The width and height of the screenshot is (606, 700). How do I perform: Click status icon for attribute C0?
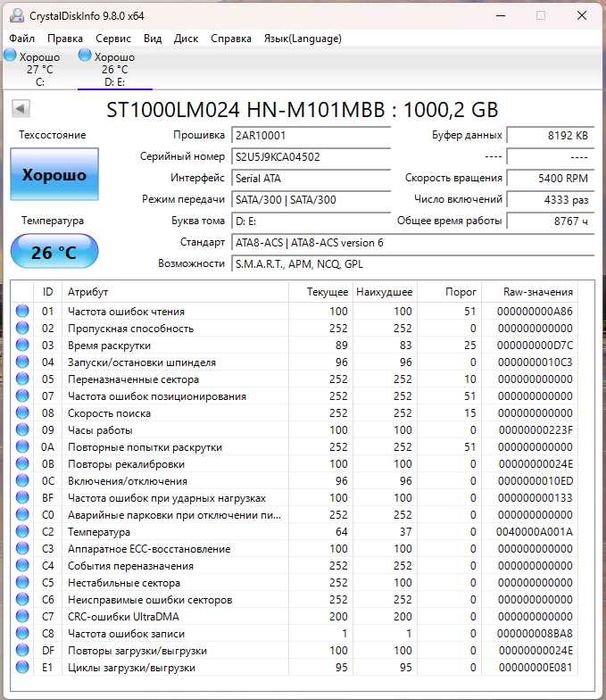pos(22,515)
